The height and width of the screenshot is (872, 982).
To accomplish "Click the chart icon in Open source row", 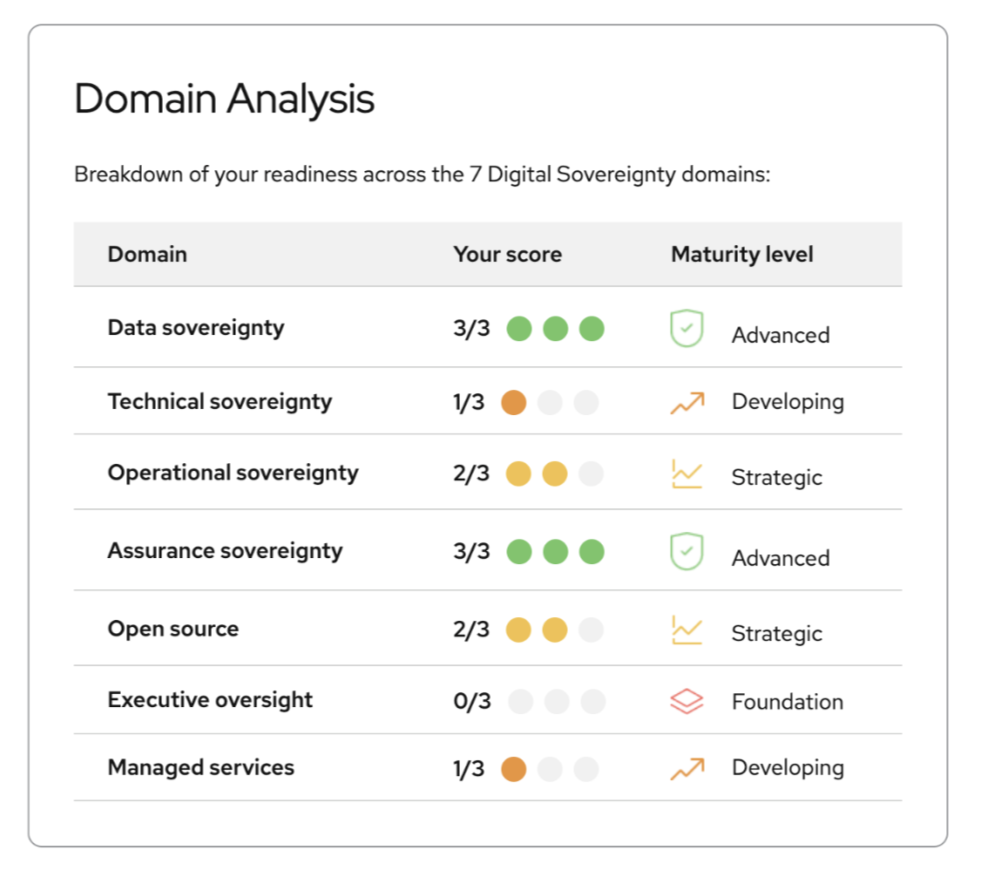I will point(687,630).
